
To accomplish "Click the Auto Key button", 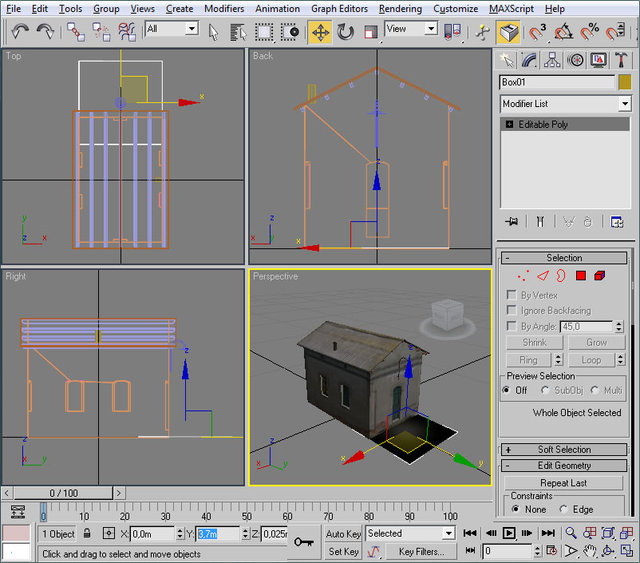I will (x=344, y=534).
